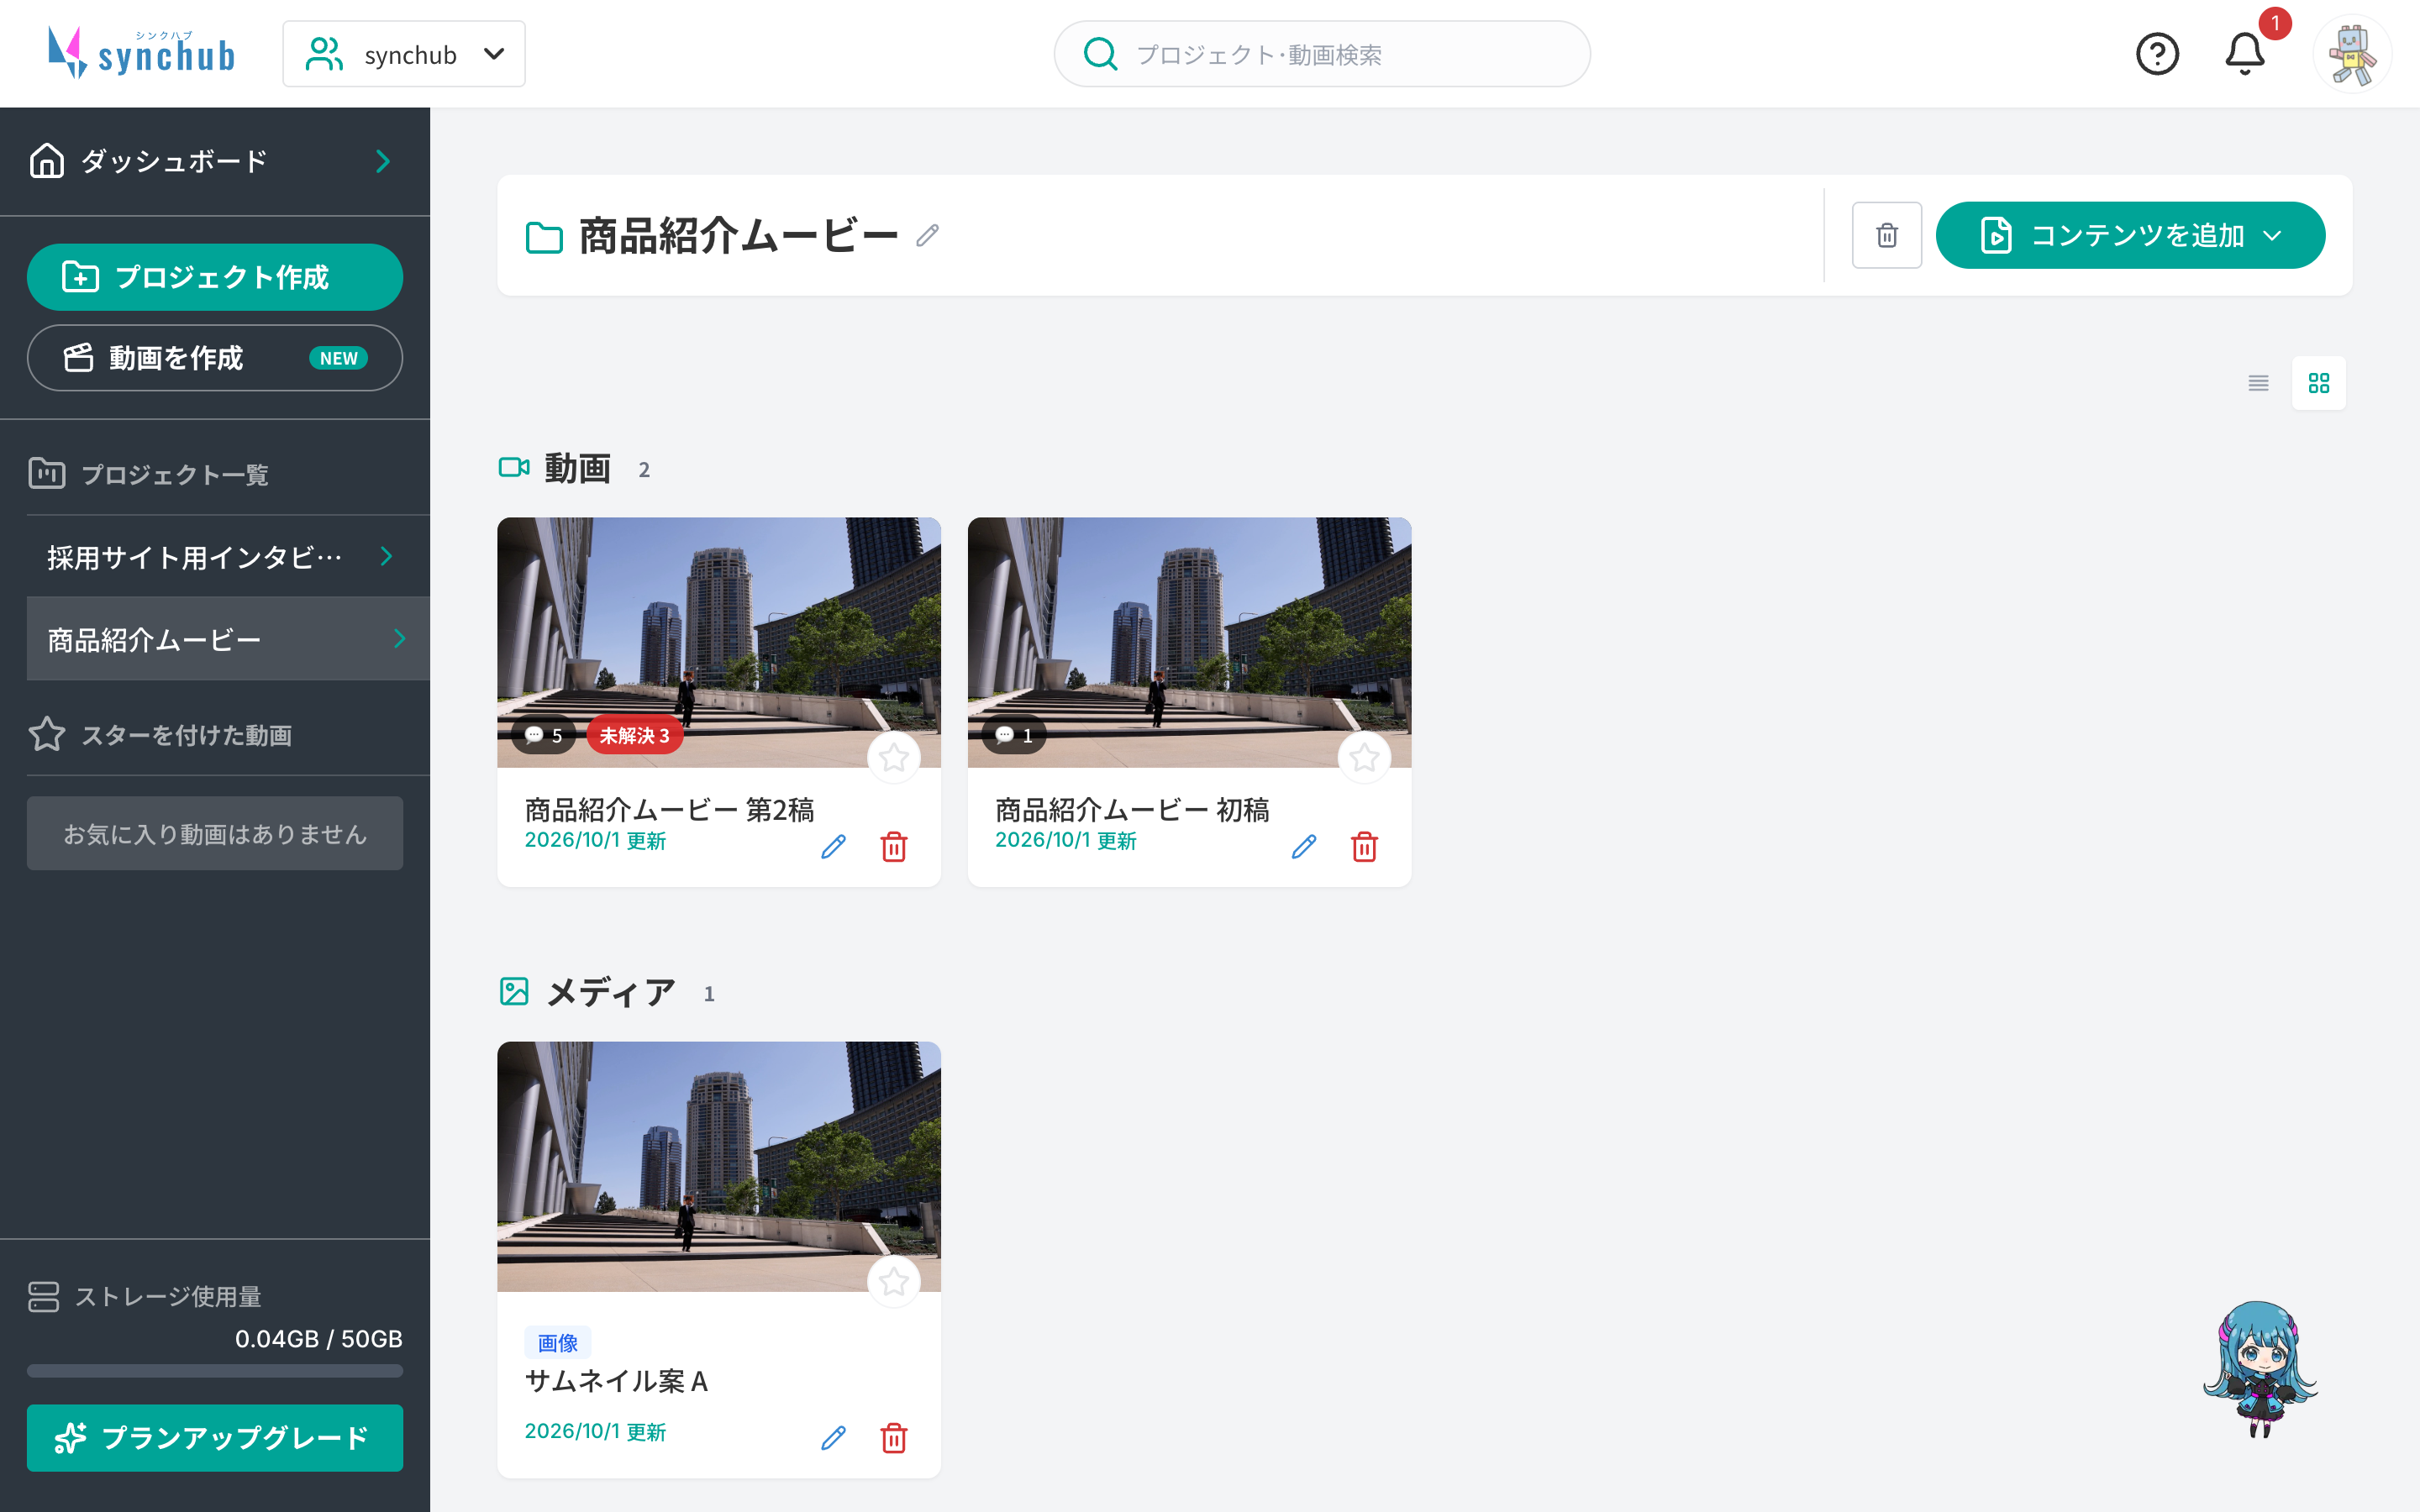Switch to list view
Screen dimensions: 2420x1512
[2258, 383]
